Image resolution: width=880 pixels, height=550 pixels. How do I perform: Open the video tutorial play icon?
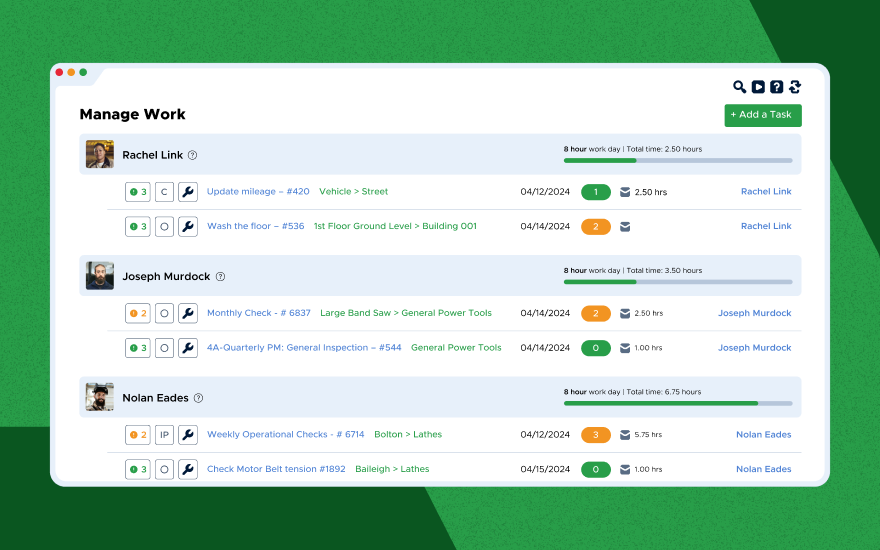tap(758, 87)
